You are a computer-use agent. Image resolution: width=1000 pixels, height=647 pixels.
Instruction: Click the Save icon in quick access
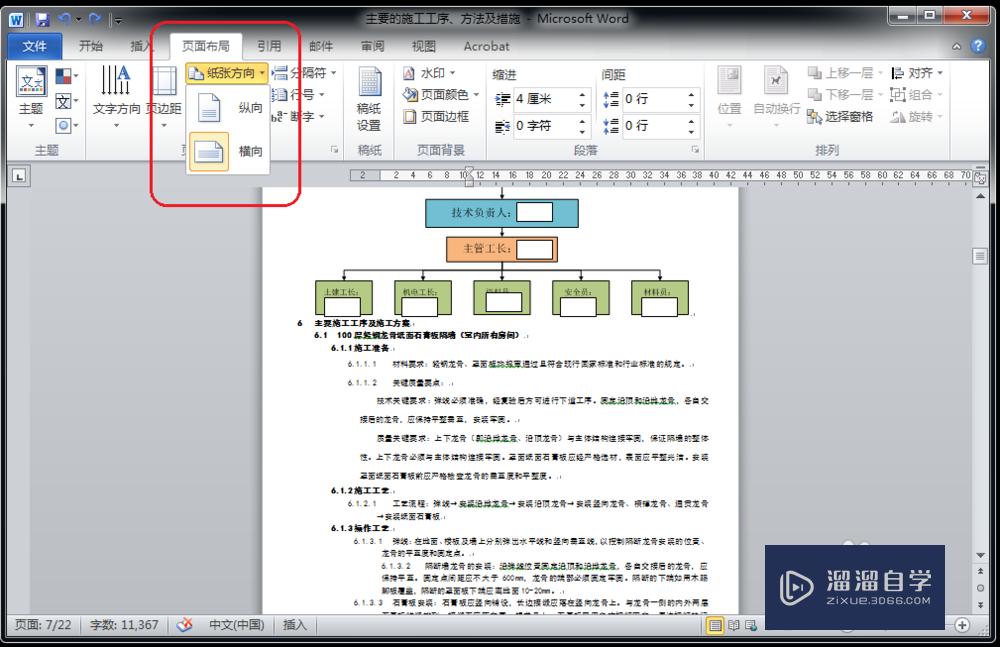pos(42,20)
